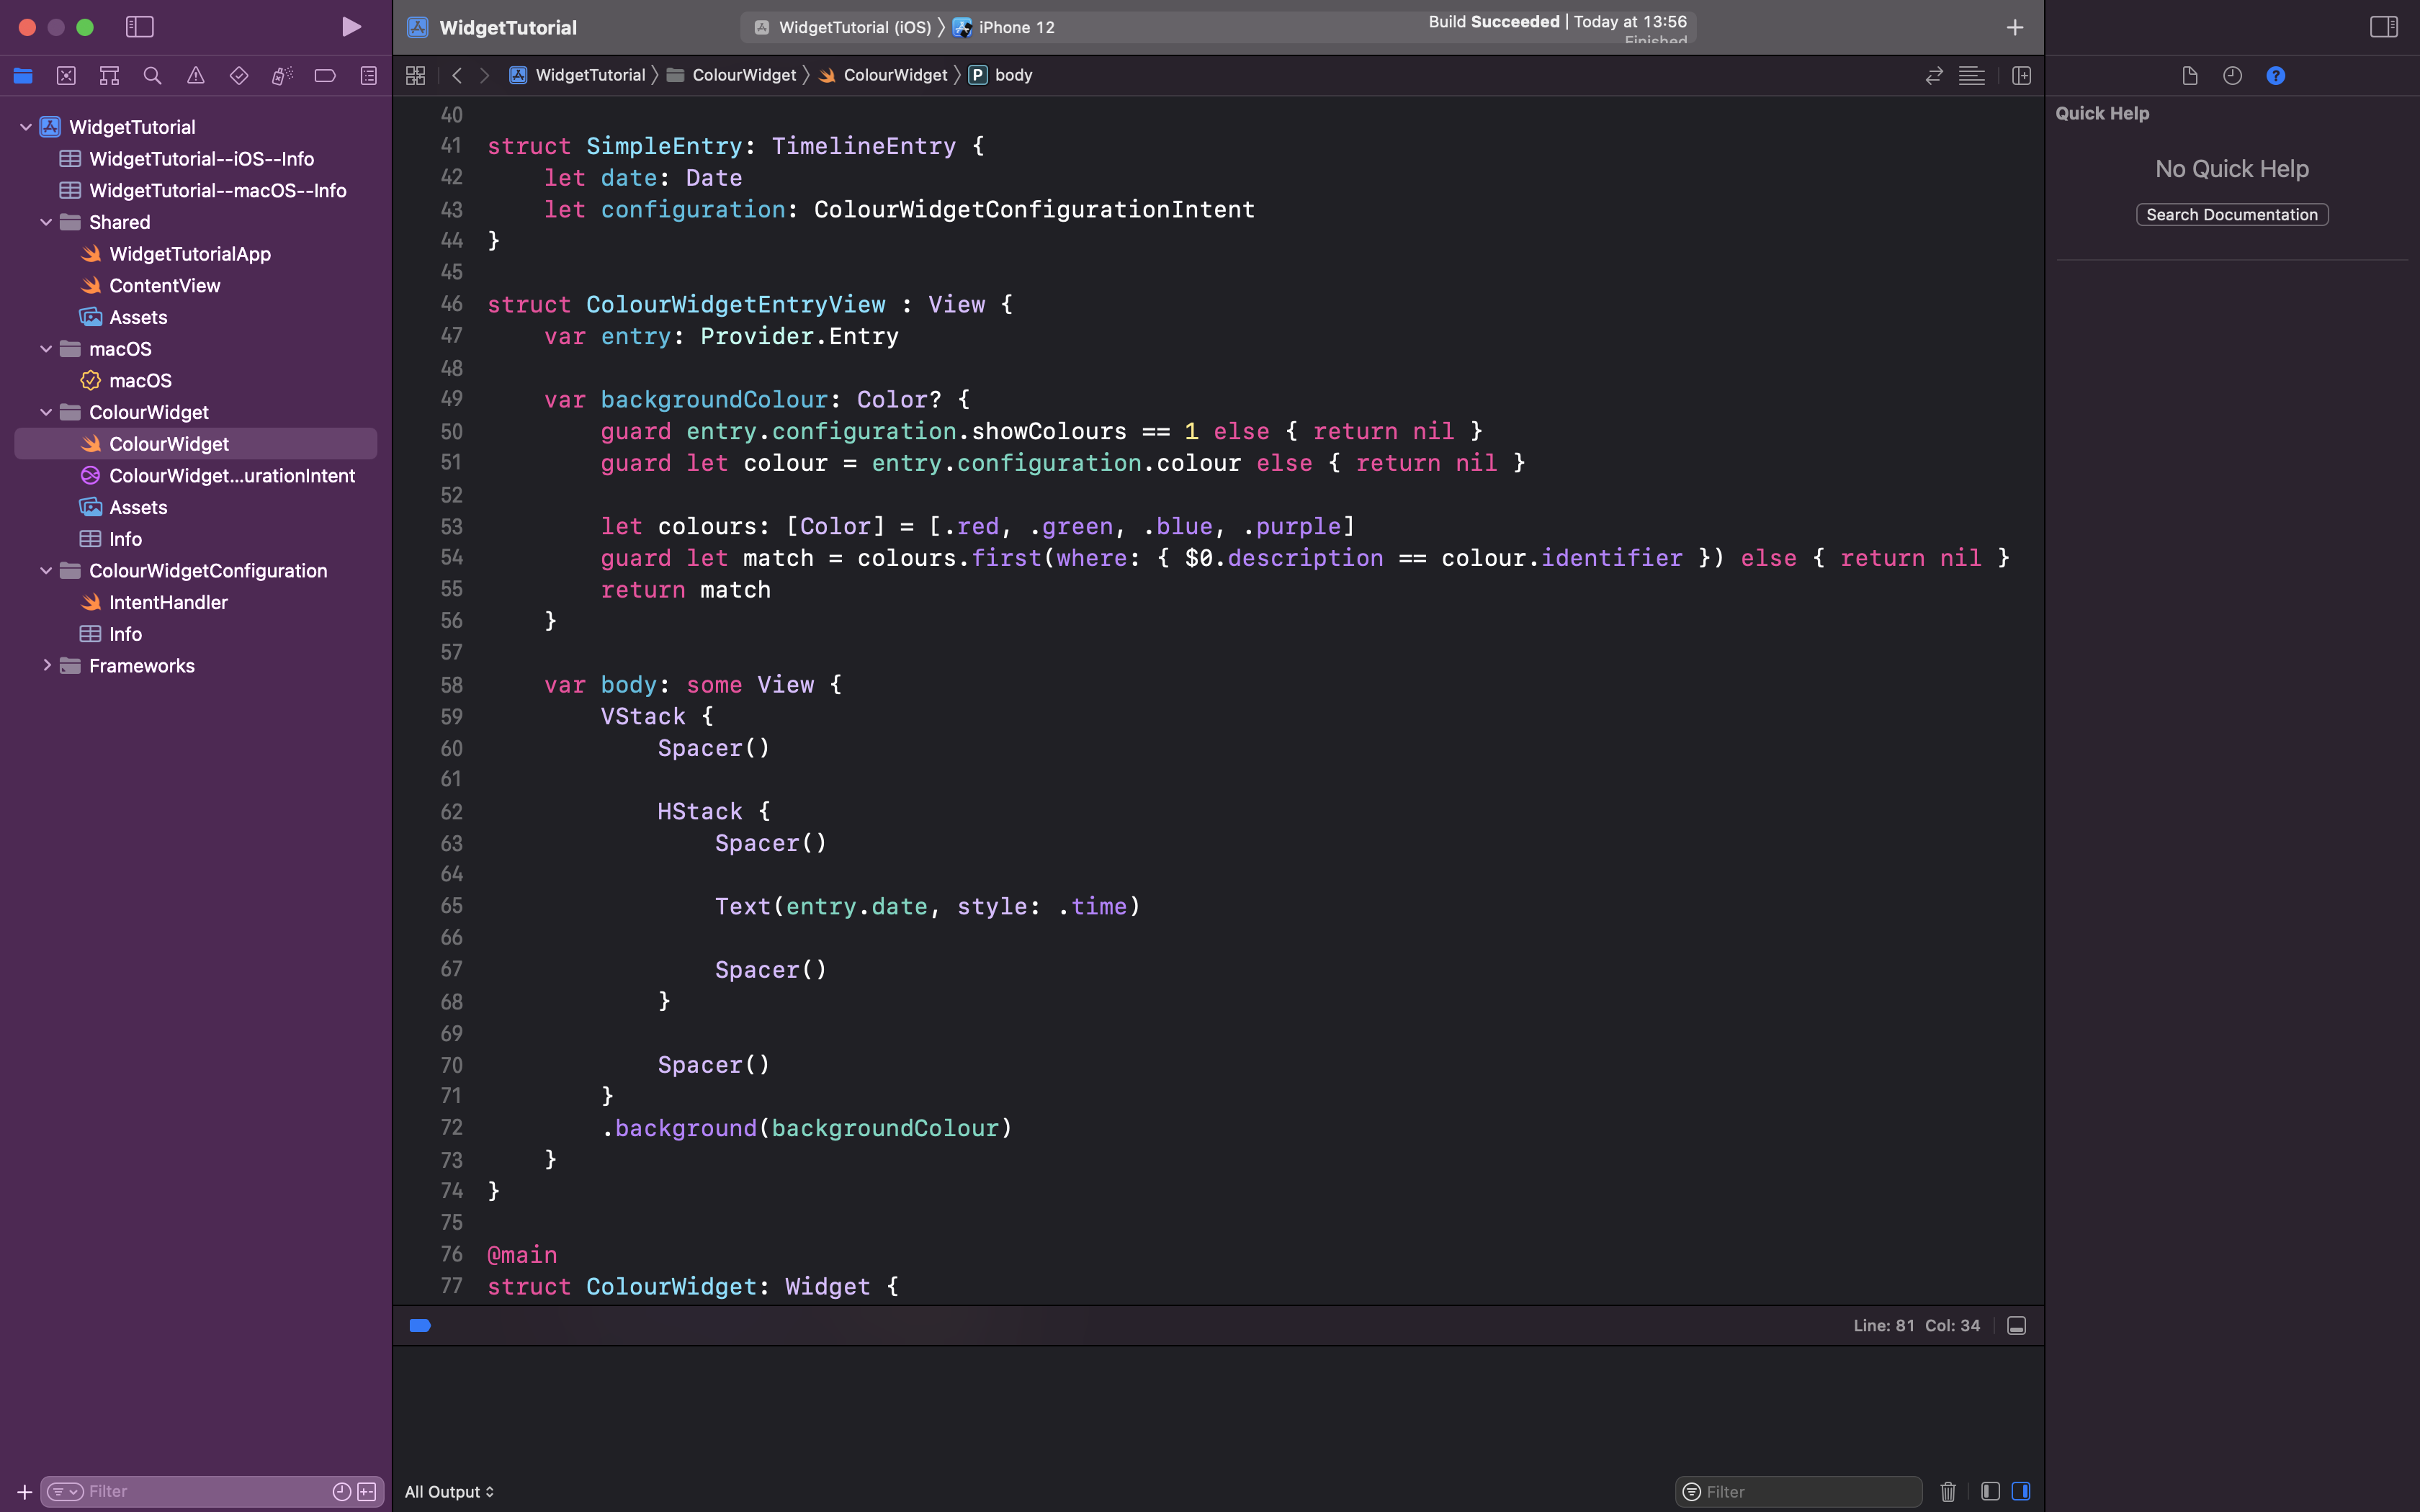Click the iPhone 12 simulator selector
Screen dimensions: 2420x1512
point(1014,26)
